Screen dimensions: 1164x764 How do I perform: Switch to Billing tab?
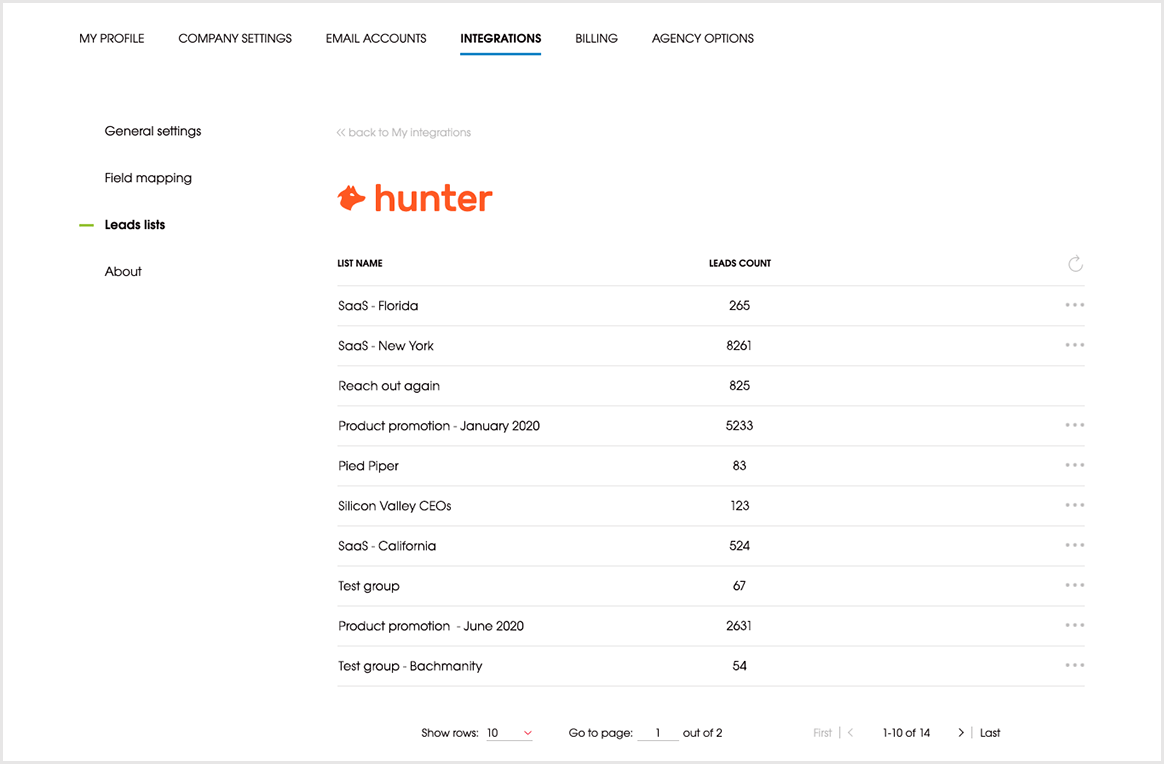tap(596, 39)
